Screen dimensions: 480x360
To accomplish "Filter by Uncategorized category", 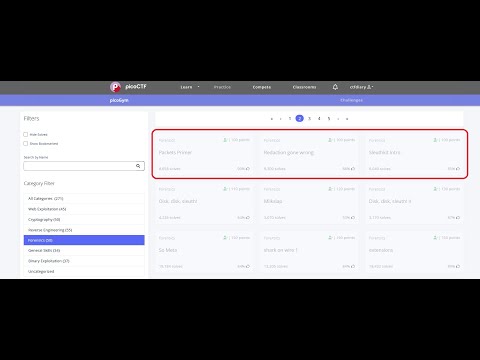I will [x=84, y=271].
